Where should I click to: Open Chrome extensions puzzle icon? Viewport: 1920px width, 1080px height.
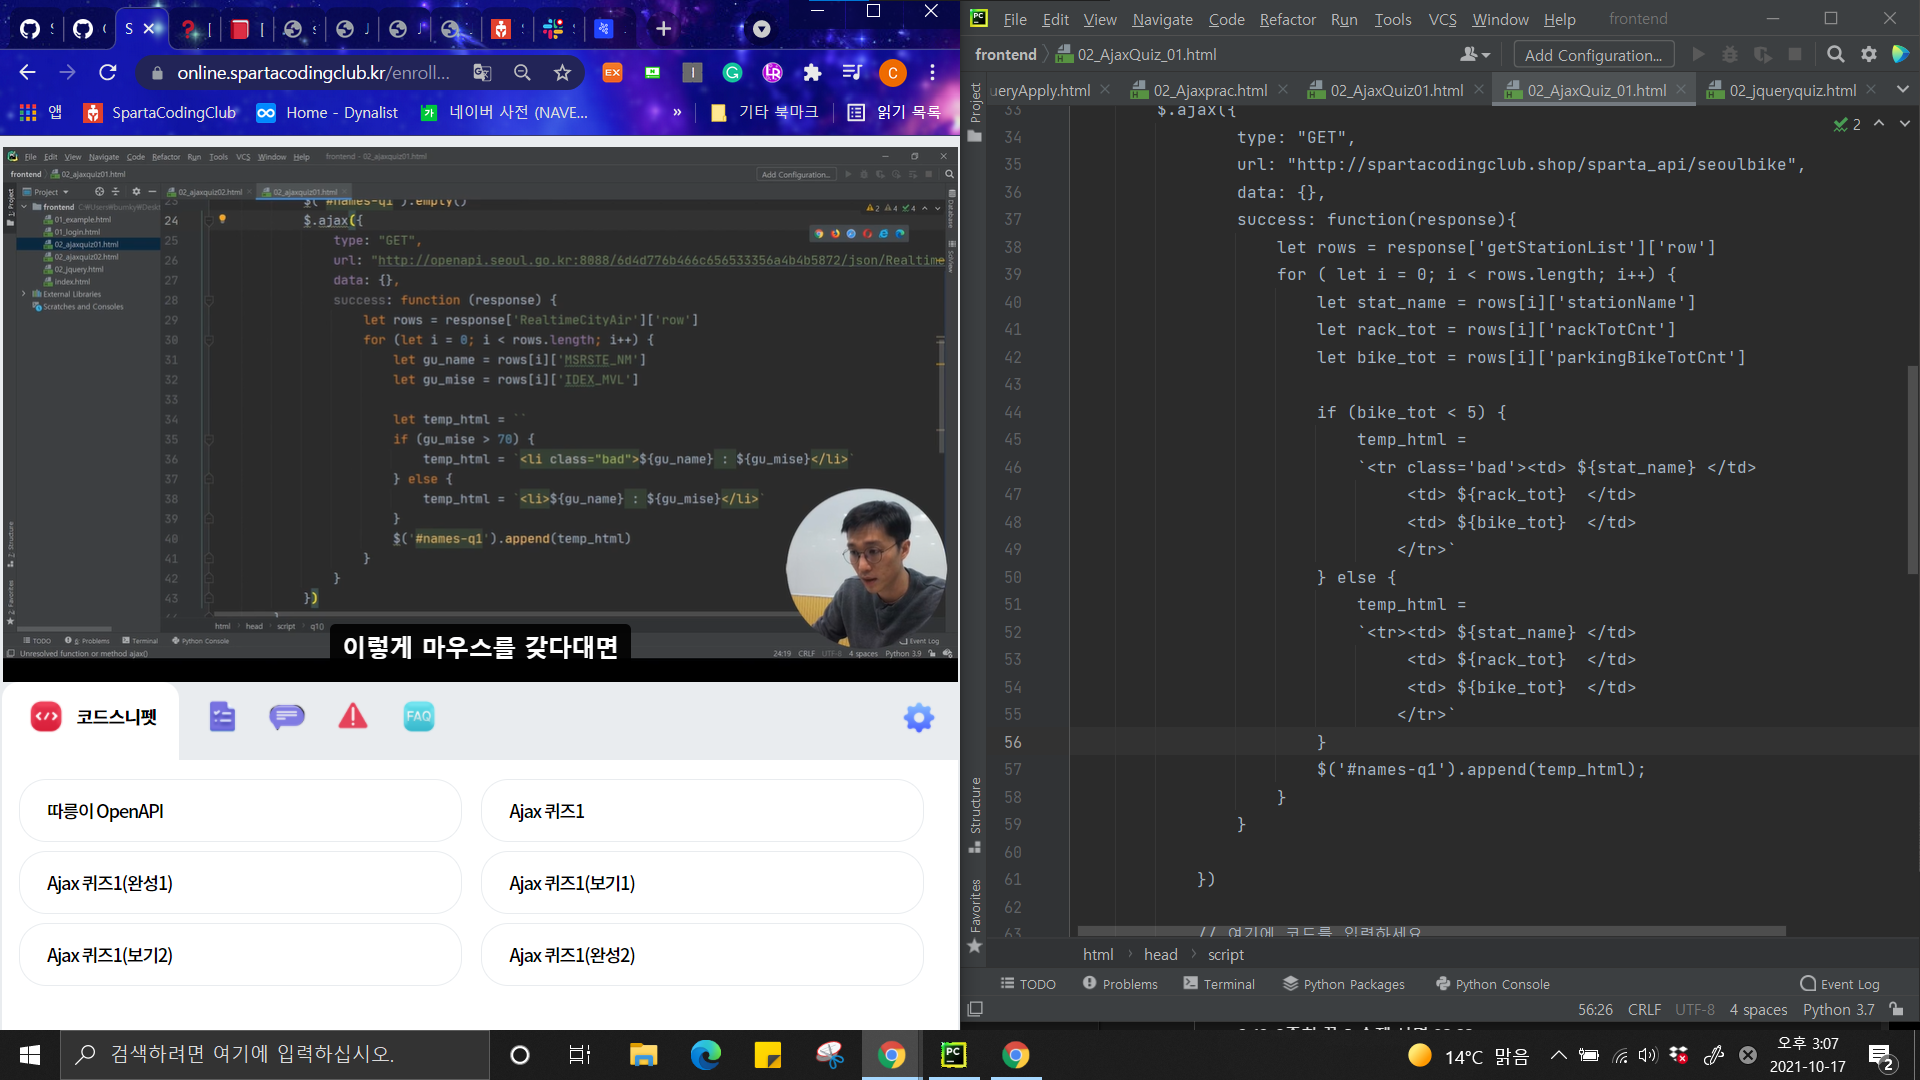tap(812, 73)
